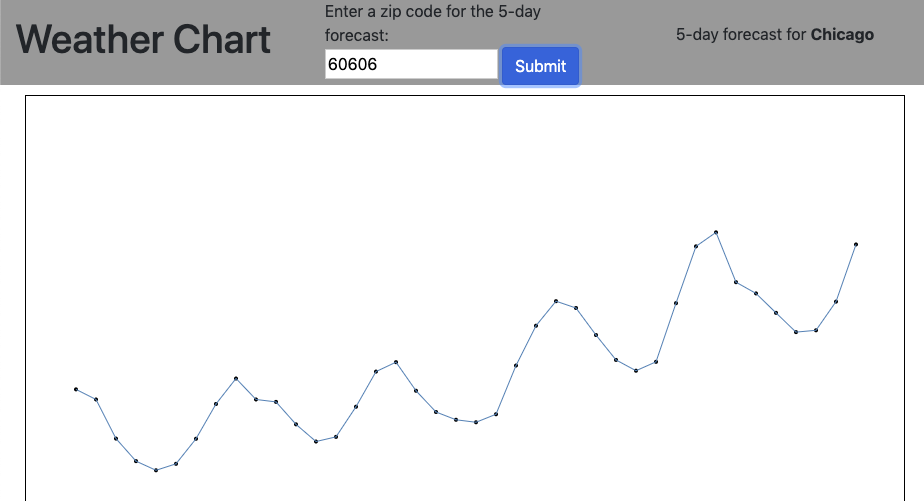The width and height of the screenshot is (924, 501).
Task: Click the Weather Chart heading
Action: [x=143, y=40]
